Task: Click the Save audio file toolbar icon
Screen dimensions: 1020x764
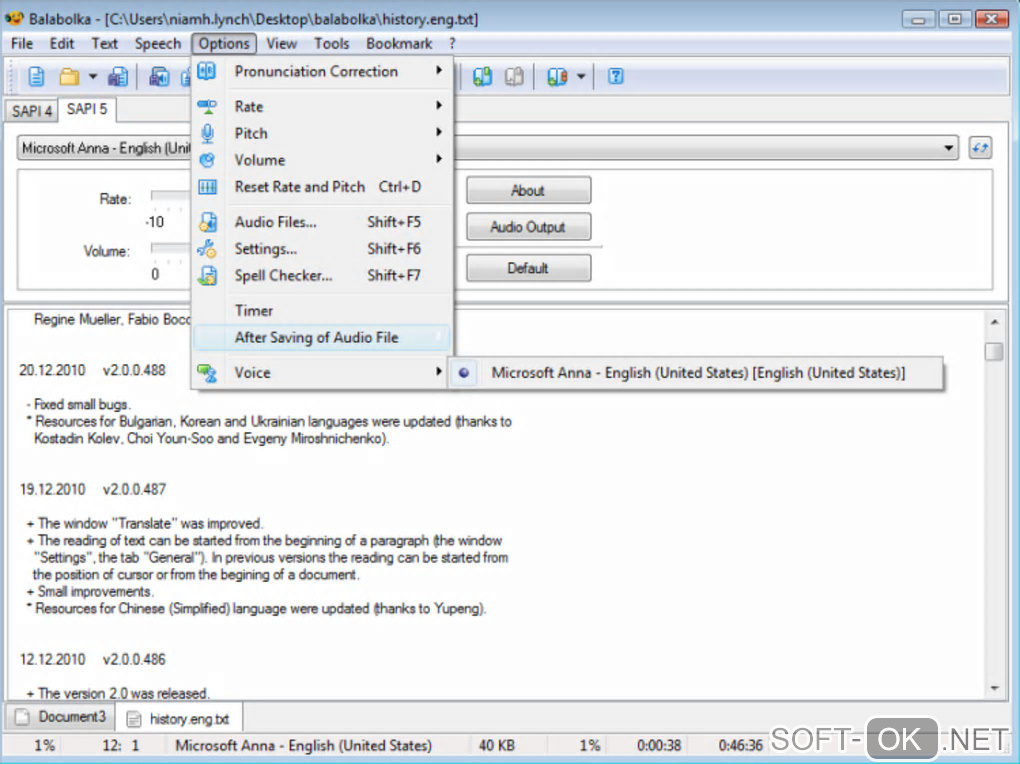Action: (x=159, y=77)
